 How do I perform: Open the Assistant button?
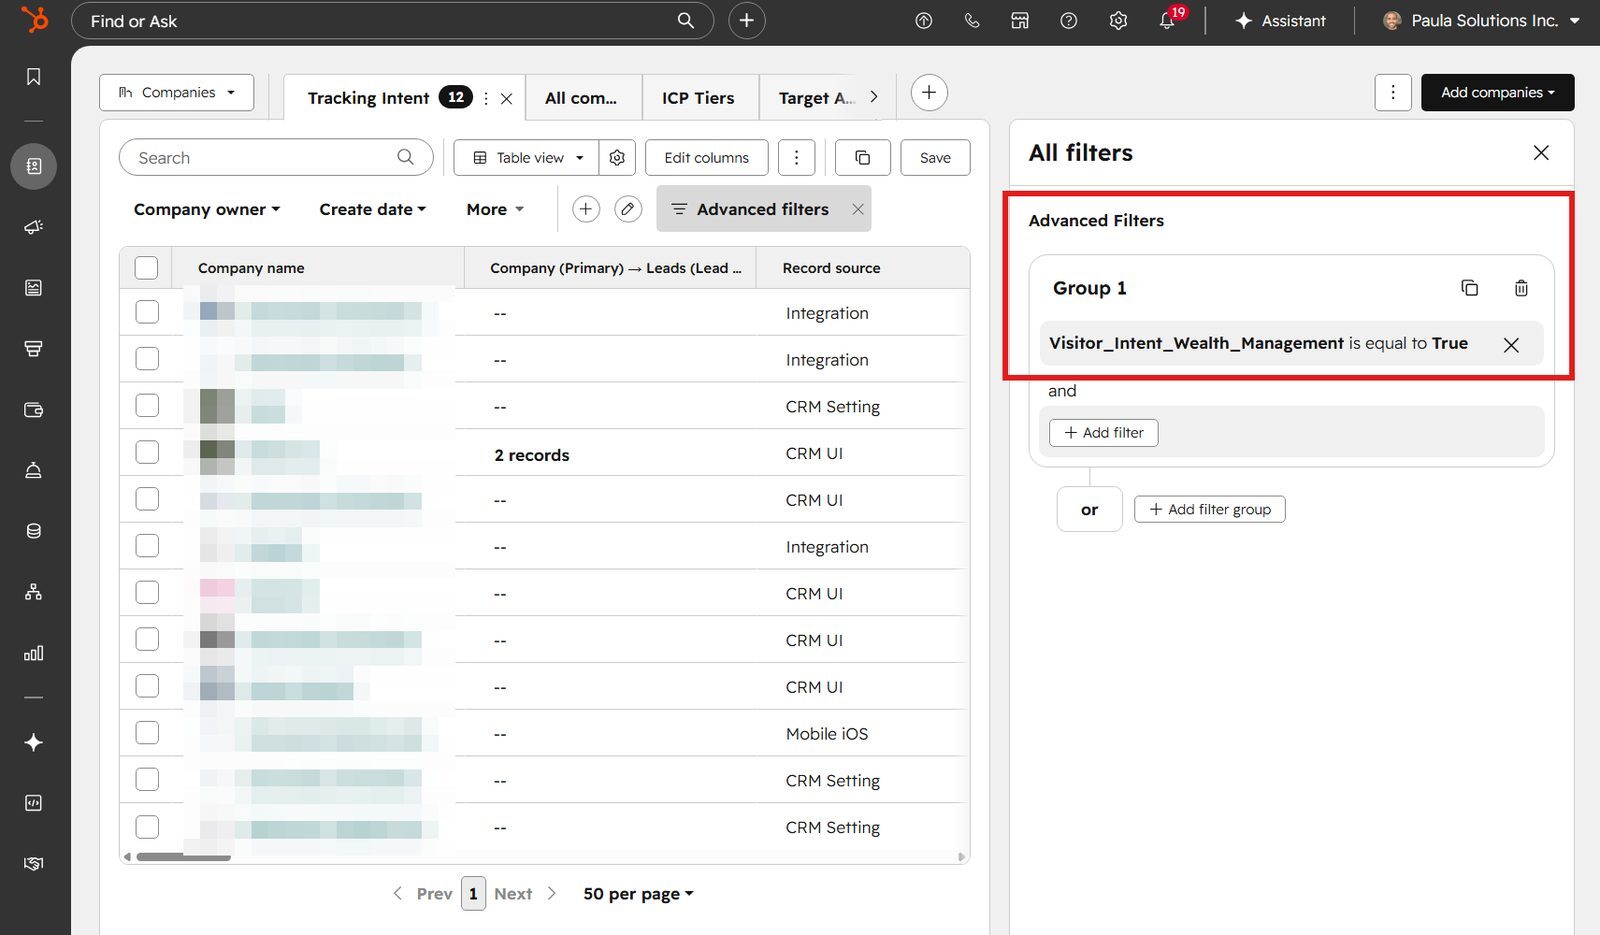click(1280, 20)
